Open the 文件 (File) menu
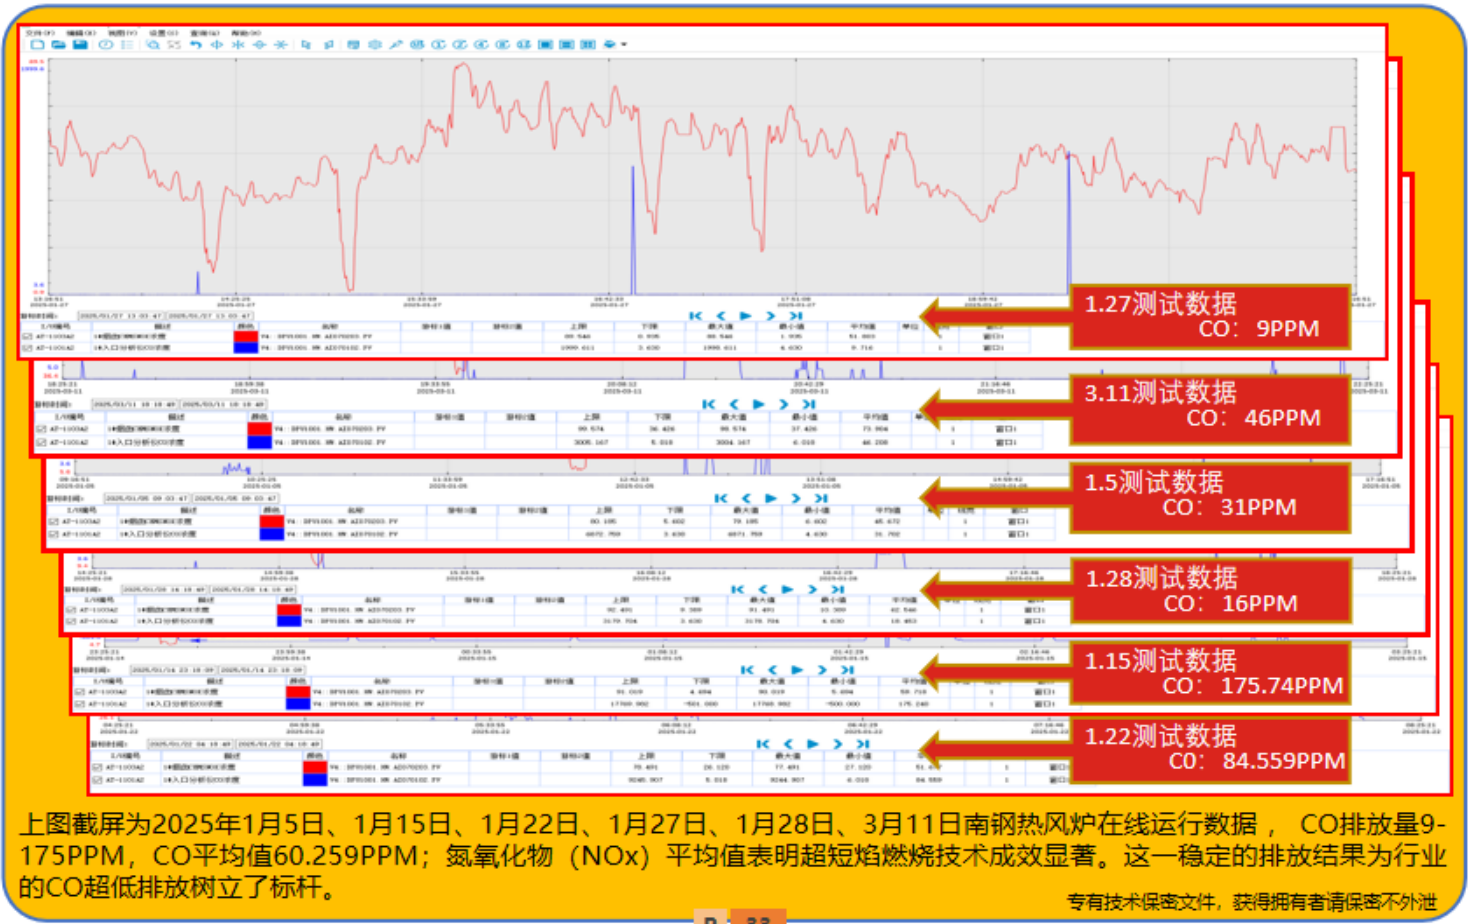 pyautogui.click(x=39, y=33)
